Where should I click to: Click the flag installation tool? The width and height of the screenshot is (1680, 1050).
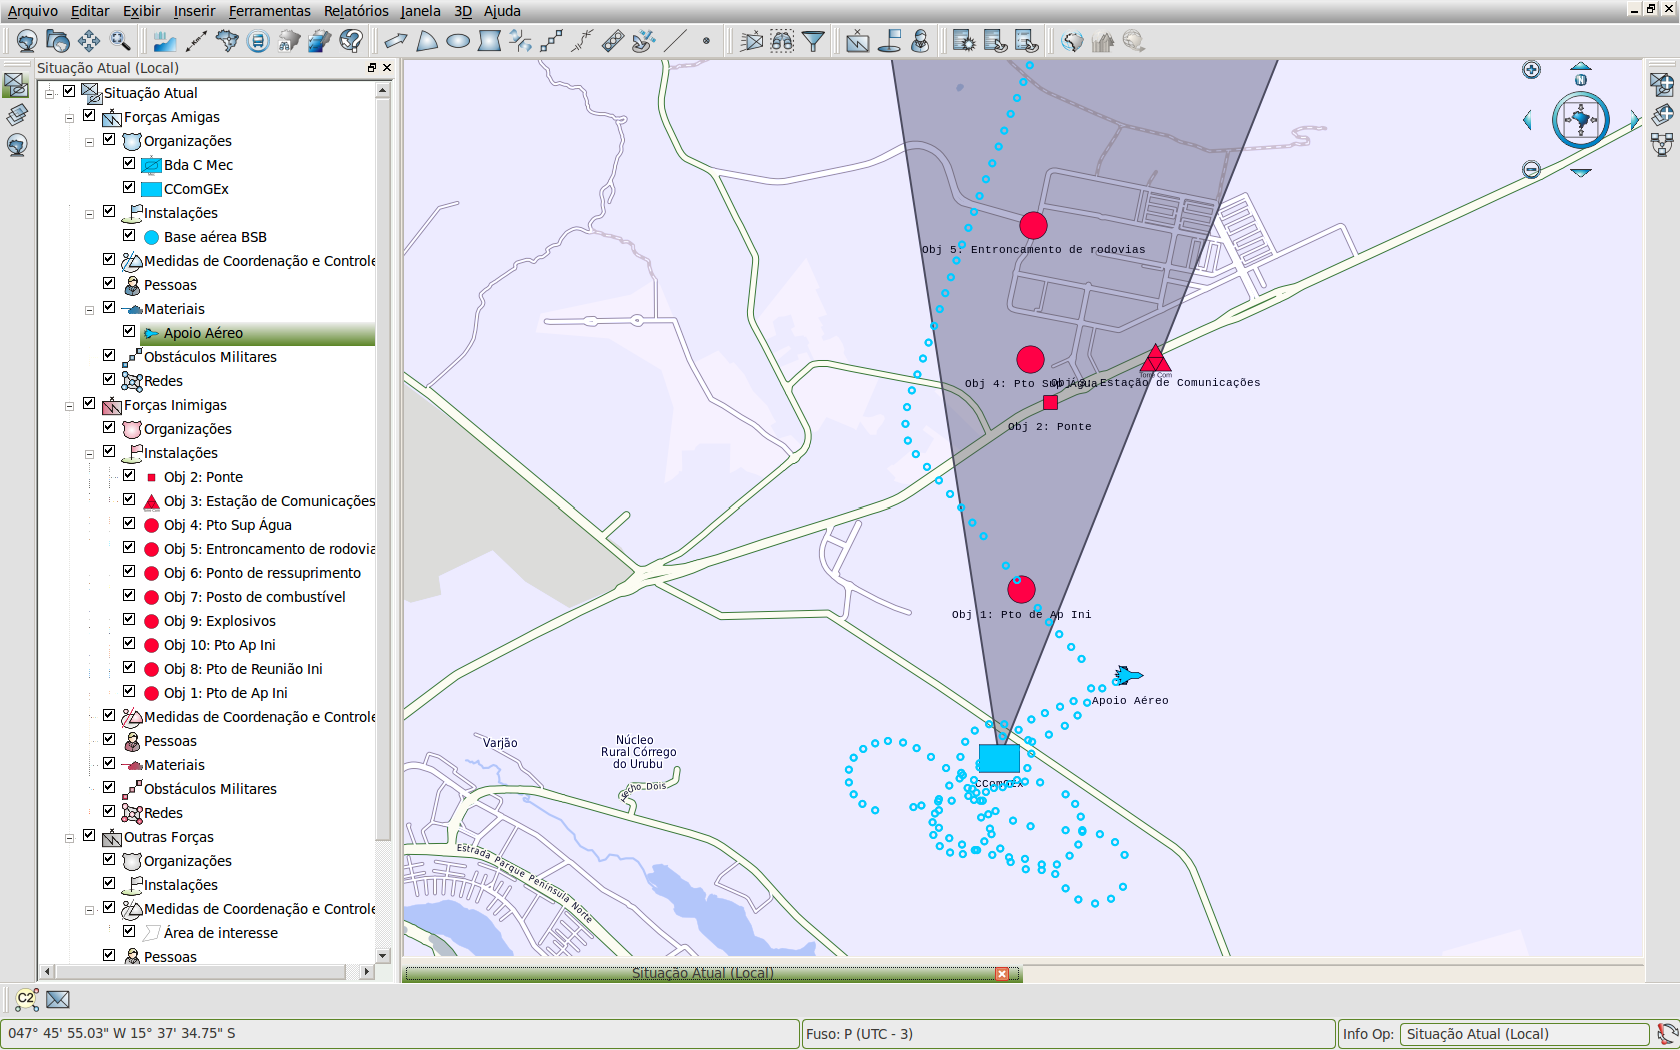(889, 41)
